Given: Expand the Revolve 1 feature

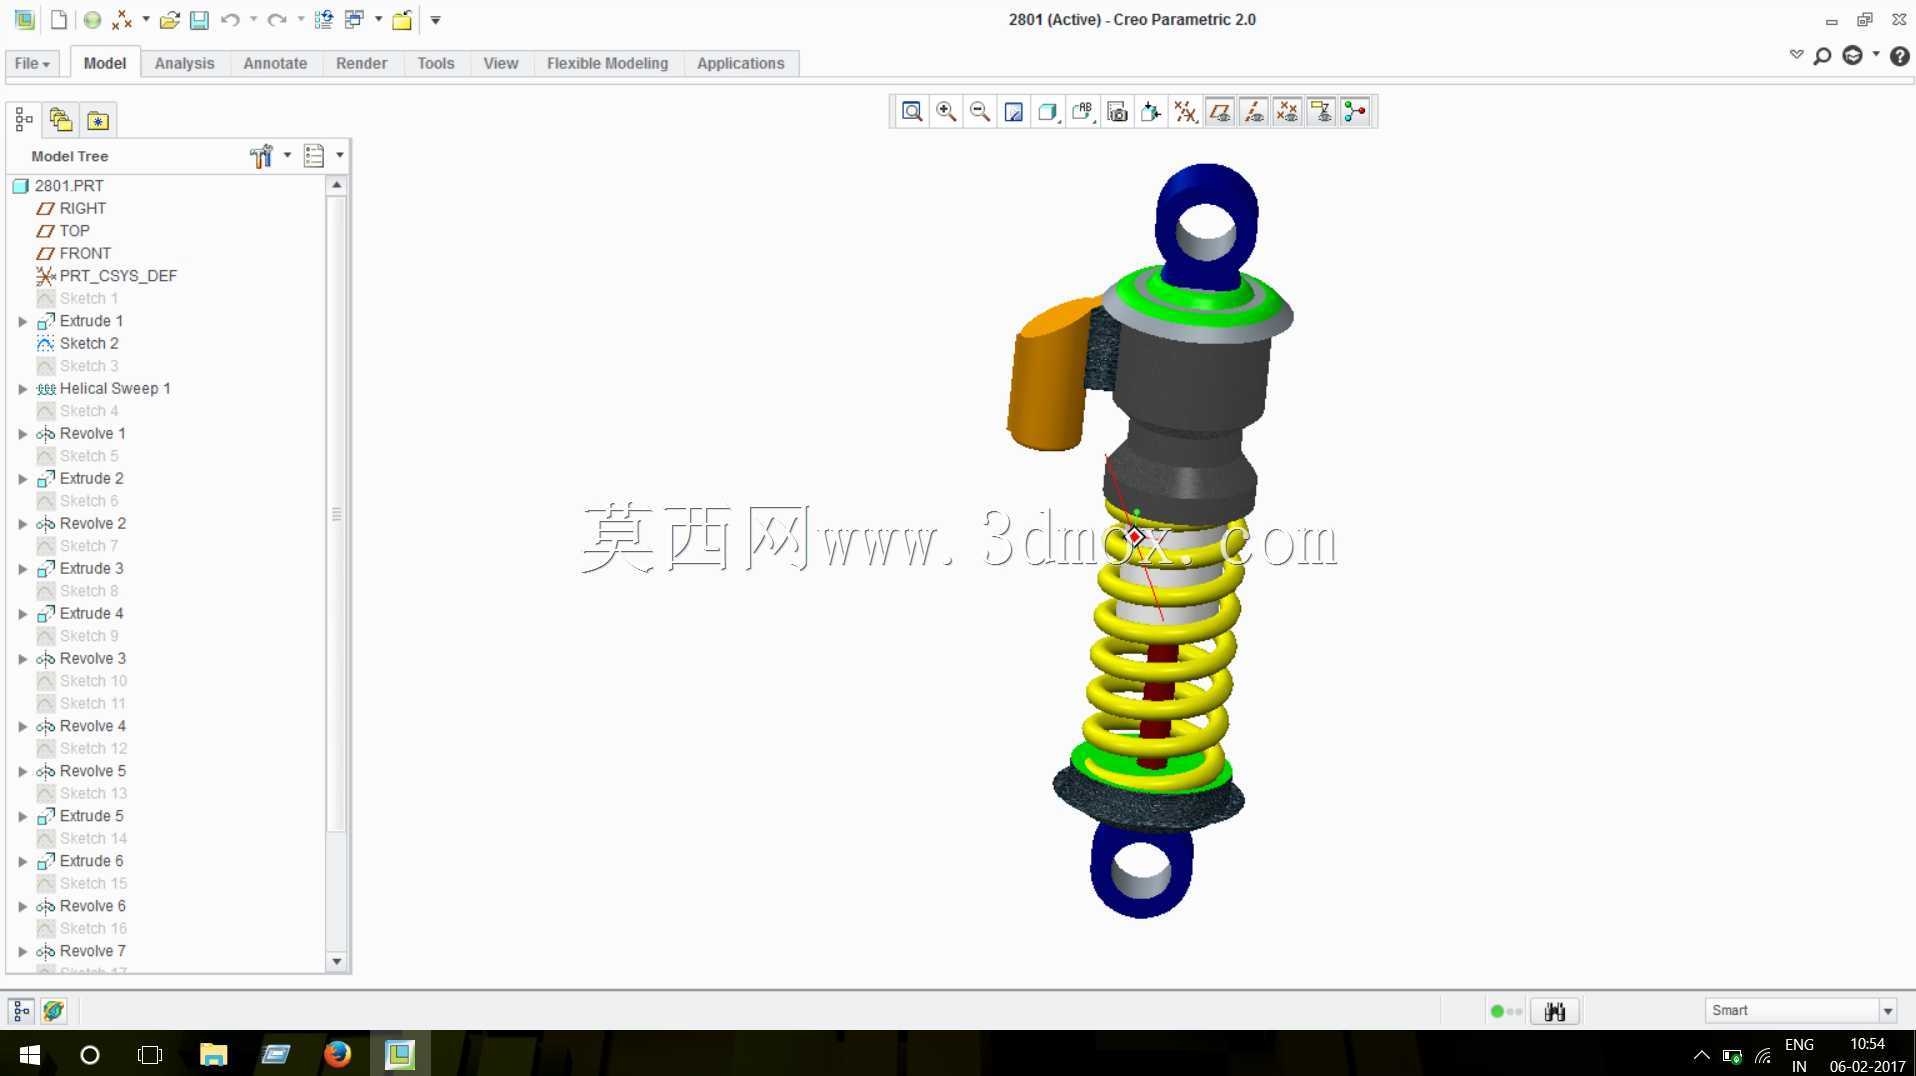Looking at the screenshot, I should coord(22,434).
